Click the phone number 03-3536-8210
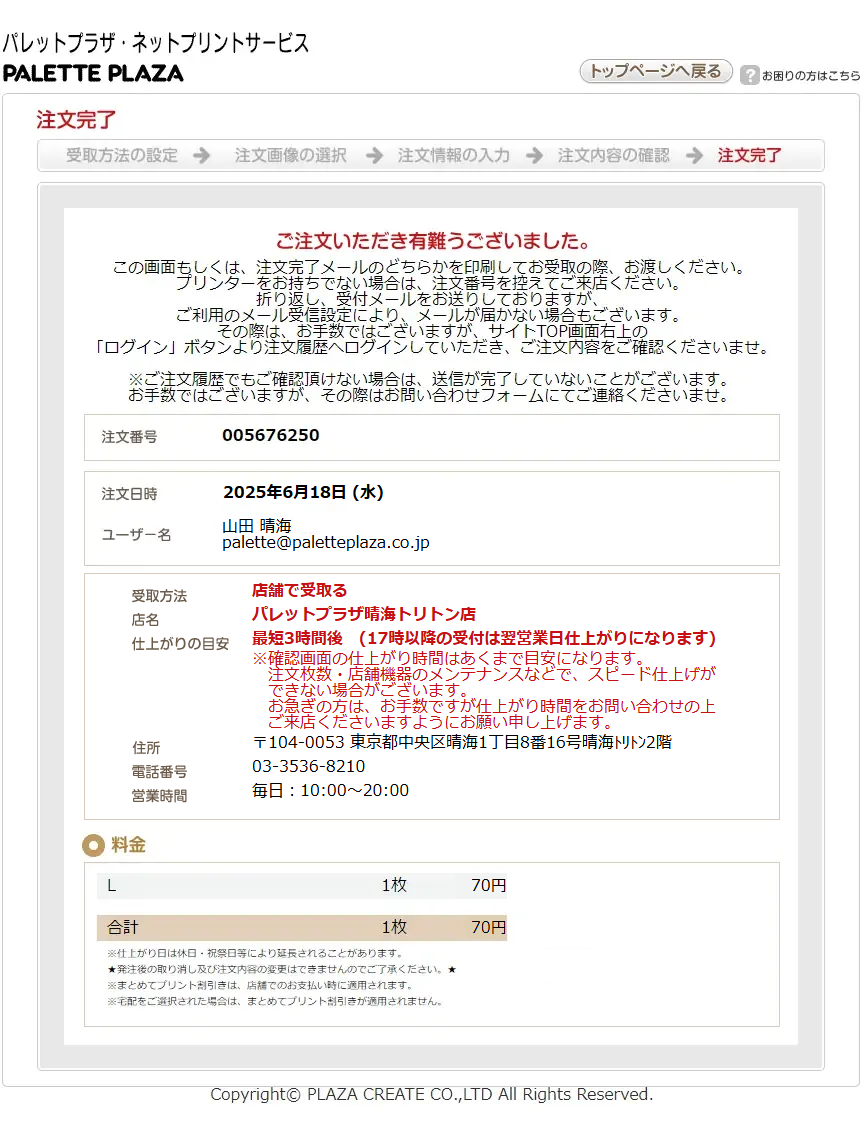 308,767
